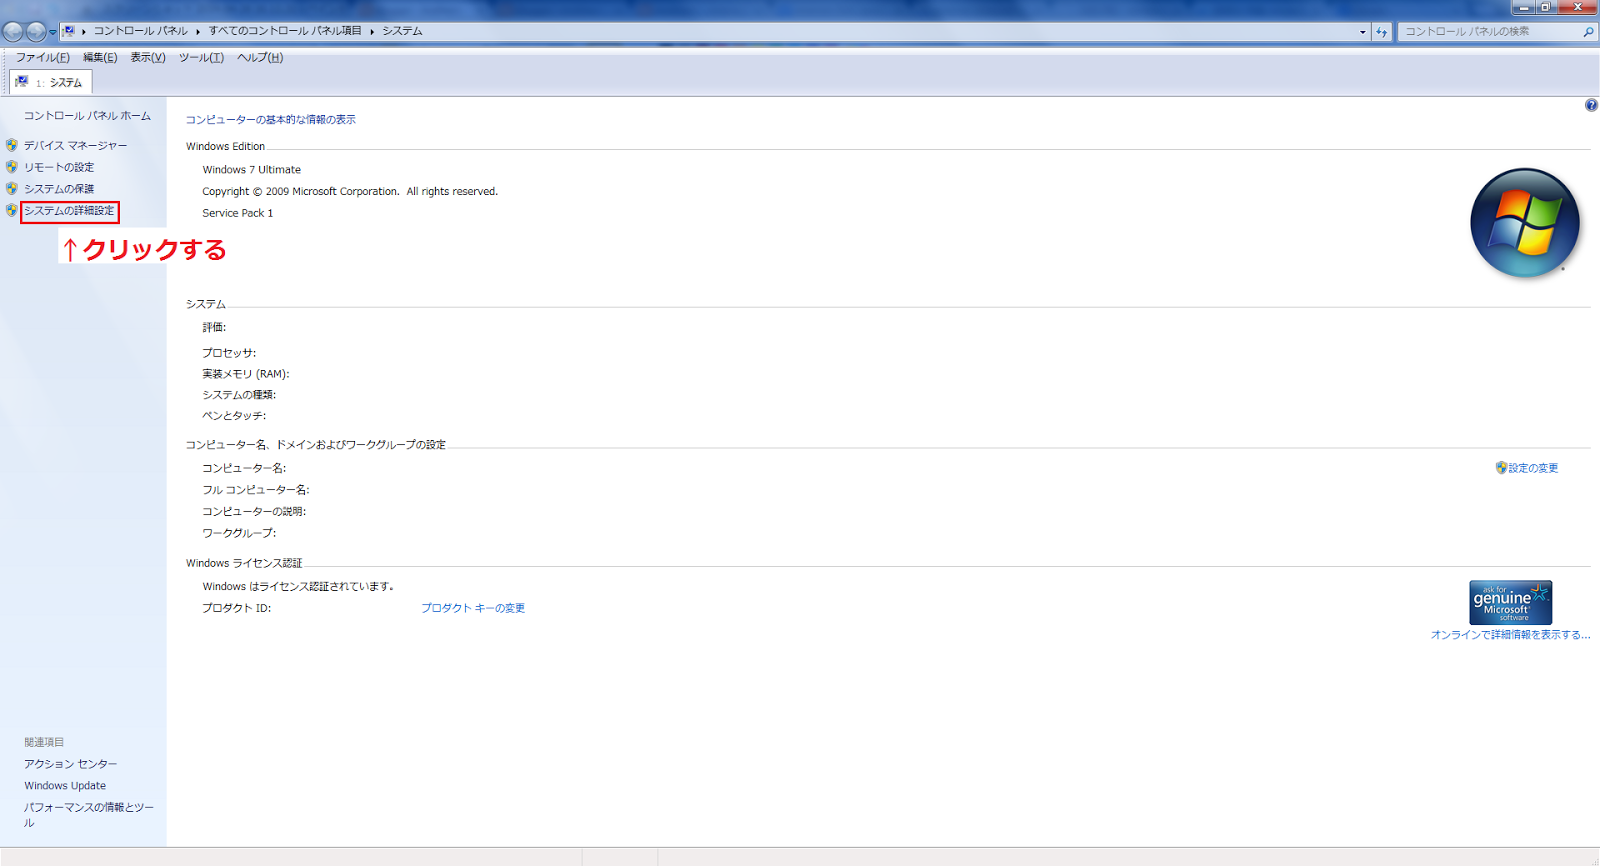Image resolution: width=1600 pixels, height=866 pixels.
Task: Expand the address bar history dropdown
Action: coord(1362,32)
